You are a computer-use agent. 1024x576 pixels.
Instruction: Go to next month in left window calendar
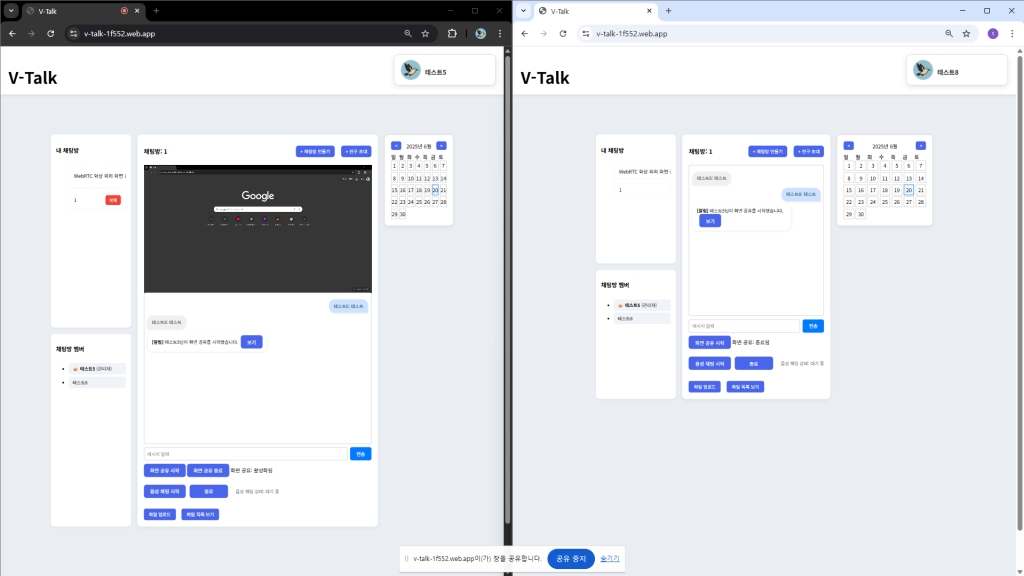tap(441, 146)
